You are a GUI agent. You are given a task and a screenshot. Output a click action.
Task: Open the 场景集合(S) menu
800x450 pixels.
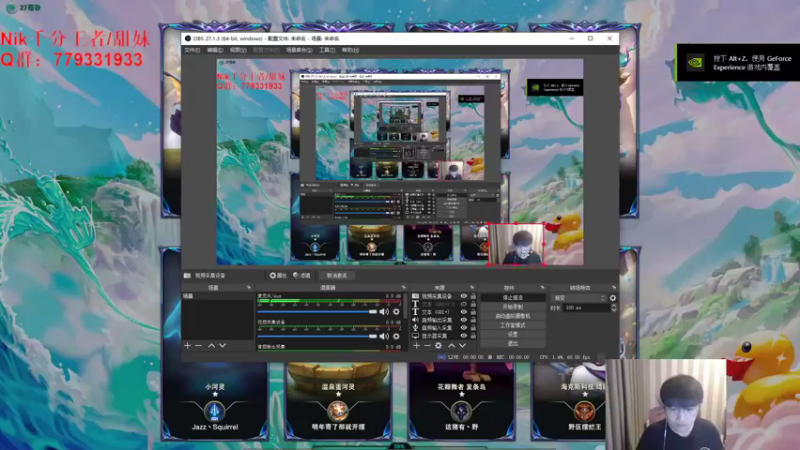point(299,50)
